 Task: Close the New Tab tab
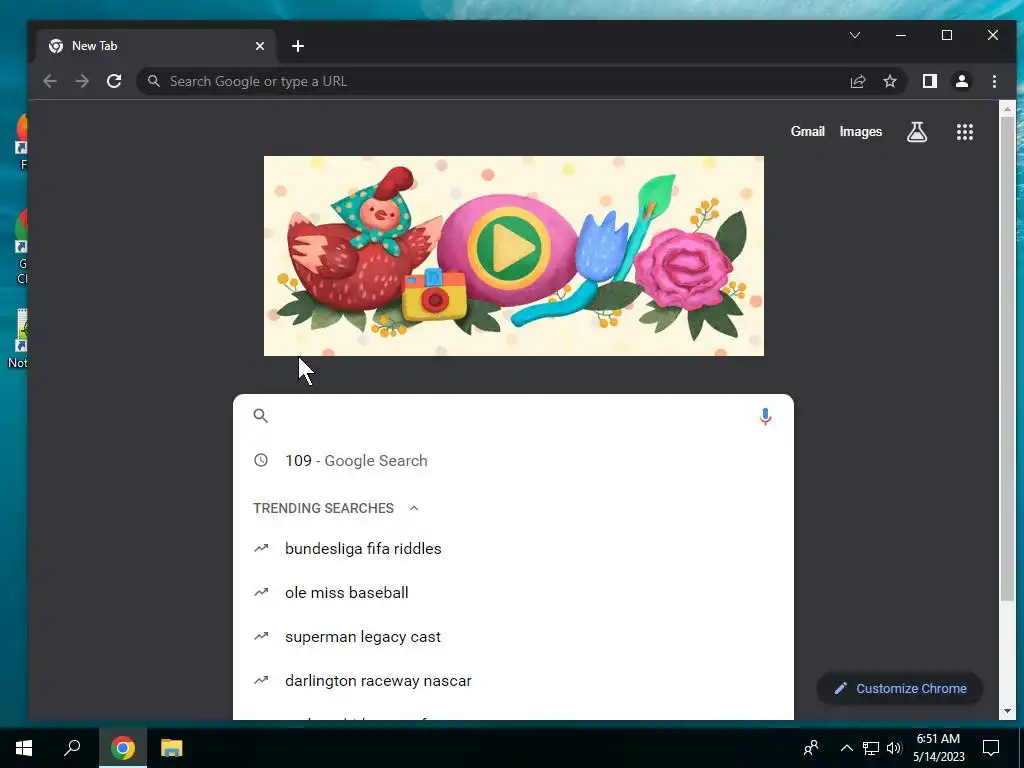[260, 46]
